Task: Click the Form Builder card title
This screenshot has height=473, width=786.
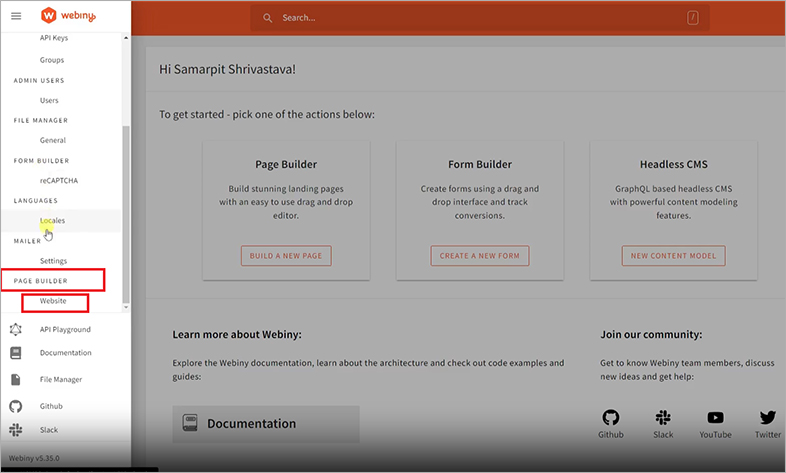Action: tap(480, 164)
